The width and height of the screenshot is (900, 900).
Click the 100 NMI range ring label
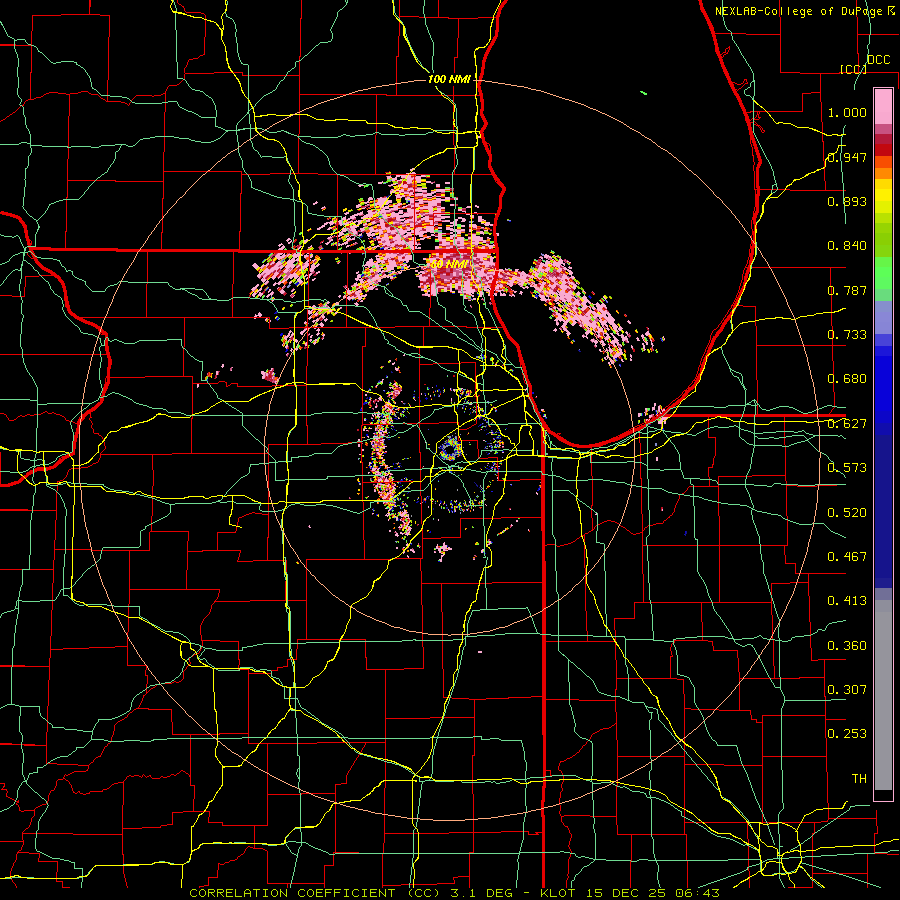[449, 79]
